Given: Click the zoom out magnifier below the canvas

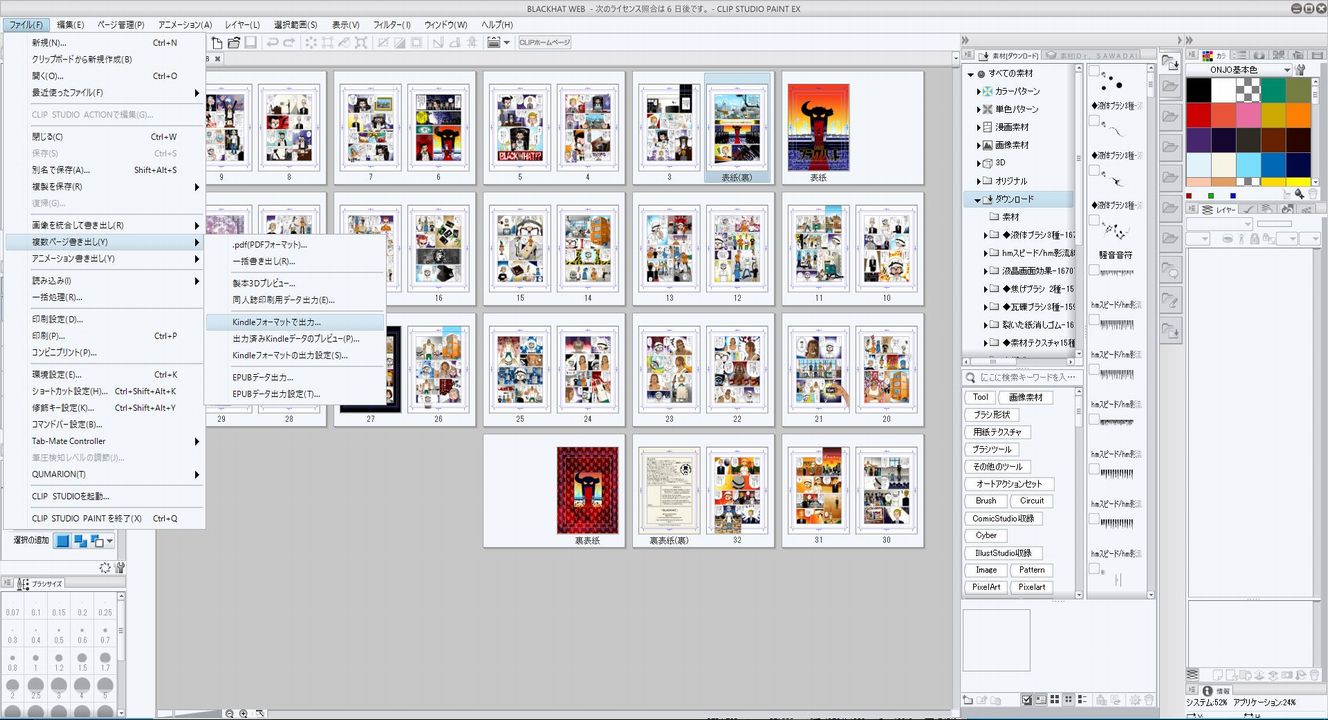Looking at the screenshot, I should [x=229, y=713].
